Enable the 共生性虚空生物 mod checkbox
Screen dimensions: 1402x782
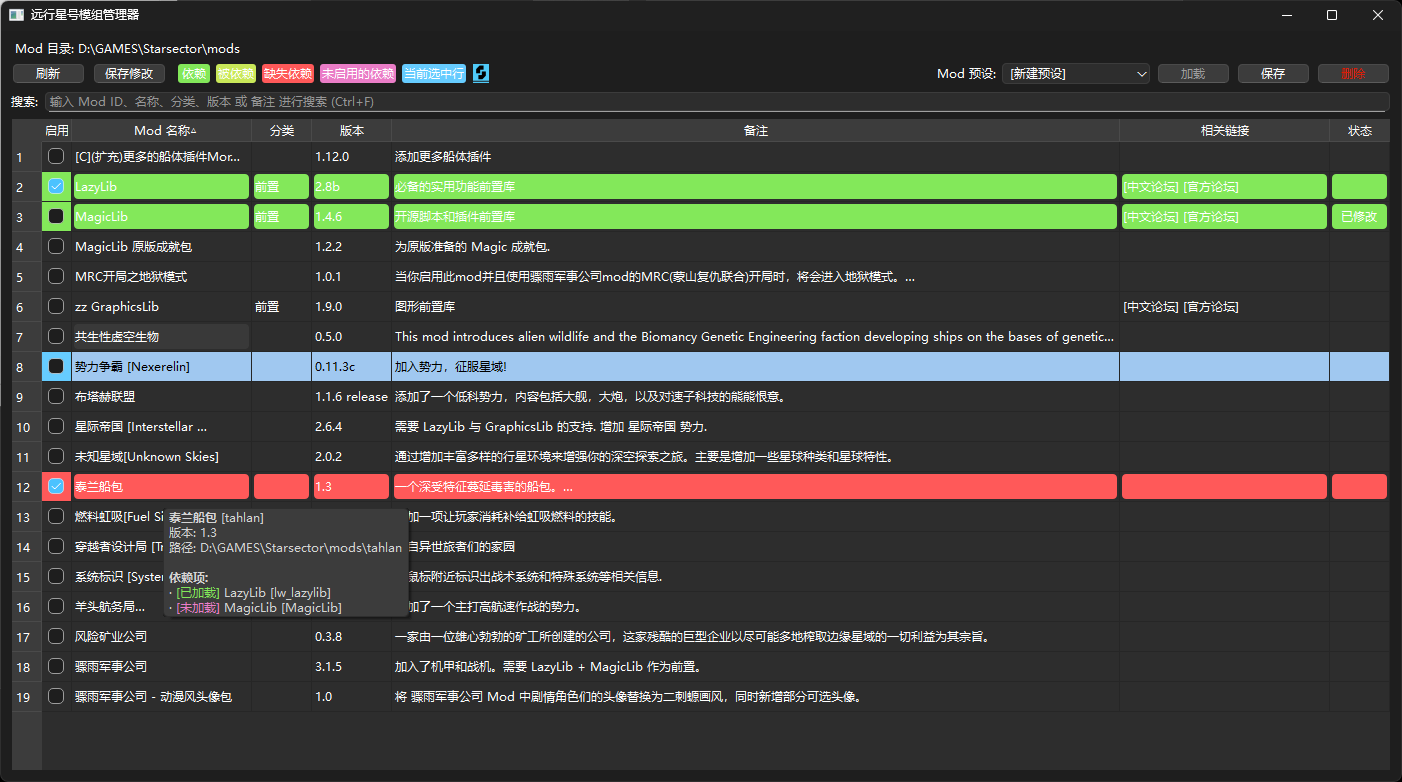[x=56, y=336]
